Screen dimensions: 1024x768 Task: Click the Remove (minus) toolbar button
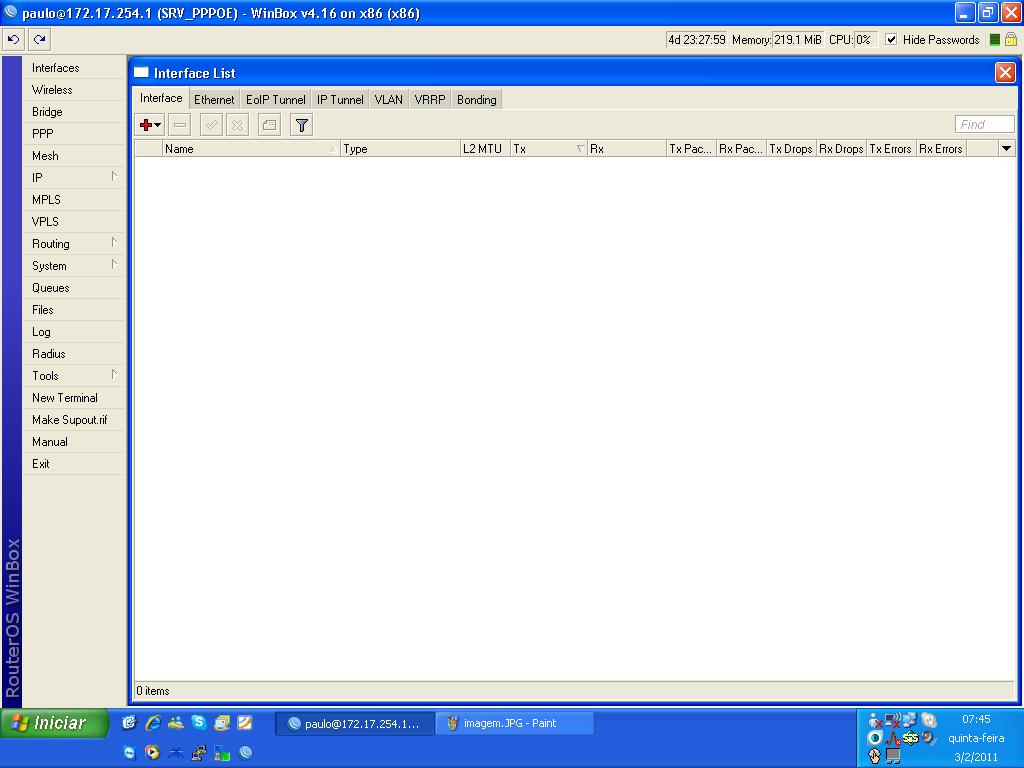[180, 125]
